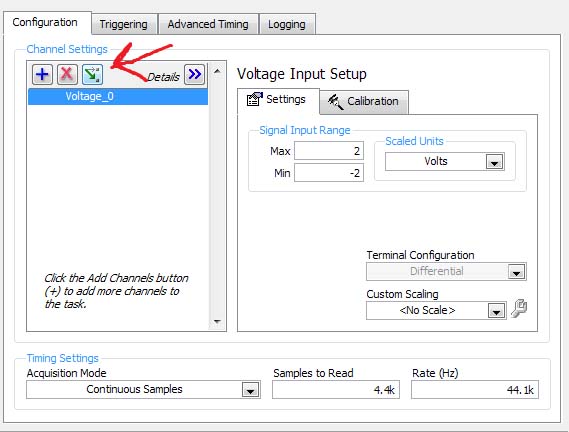The height and width of the screenshot is (432, 569).
Task: Open the Calibration tab
Action: coord(364,101)
